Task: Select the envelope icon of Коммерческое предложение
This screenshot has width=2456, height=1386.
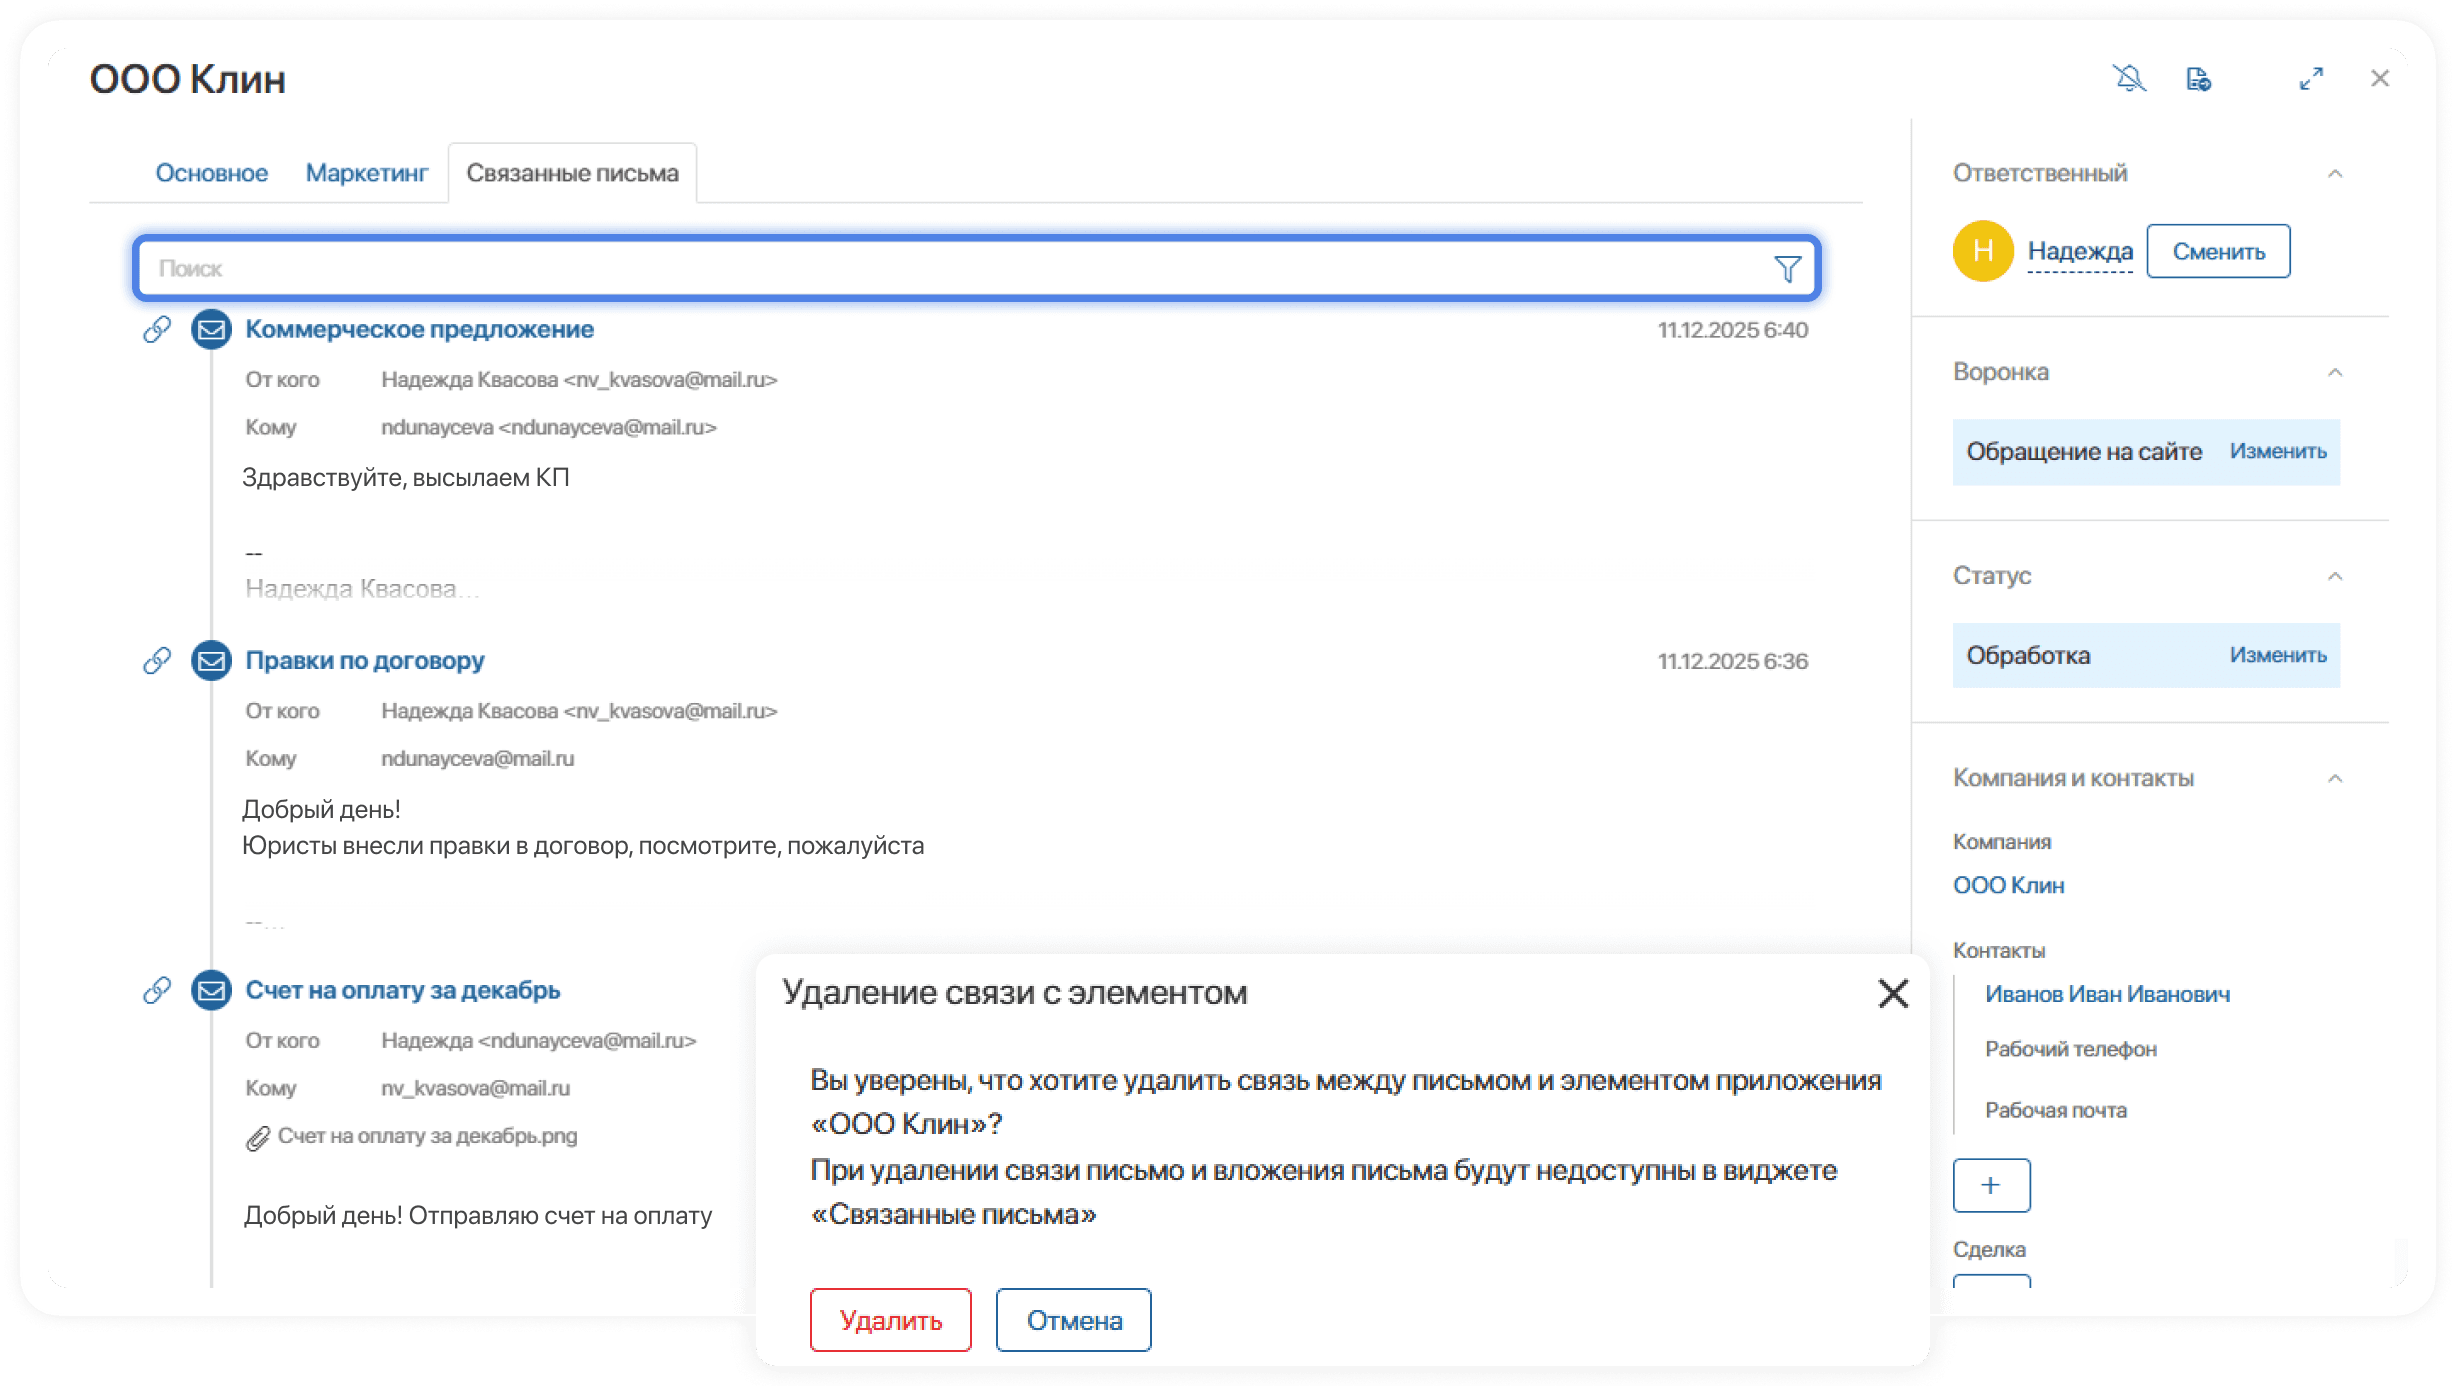Action: (x=211, y=329)
